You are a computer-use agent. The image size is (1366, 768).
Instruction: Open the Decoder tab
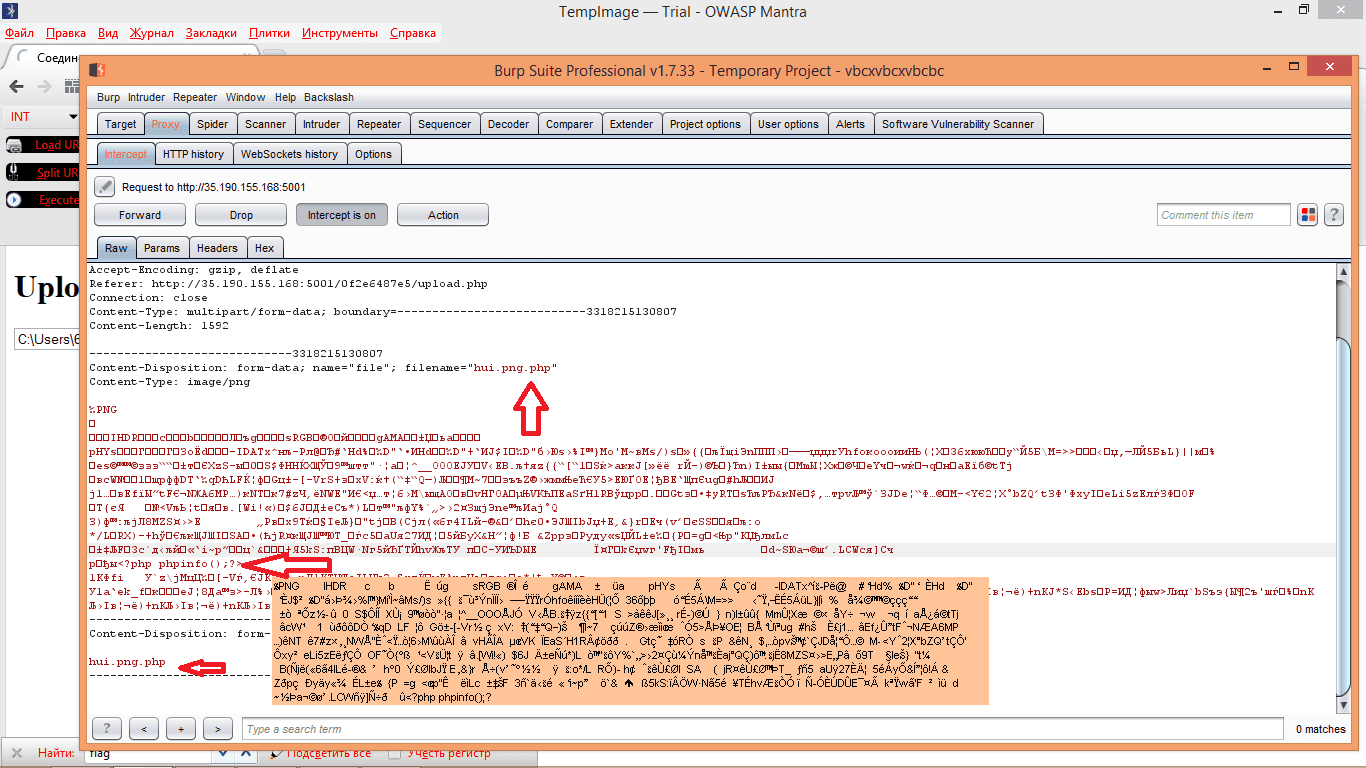pyautogui.click(x=509, y=124)
